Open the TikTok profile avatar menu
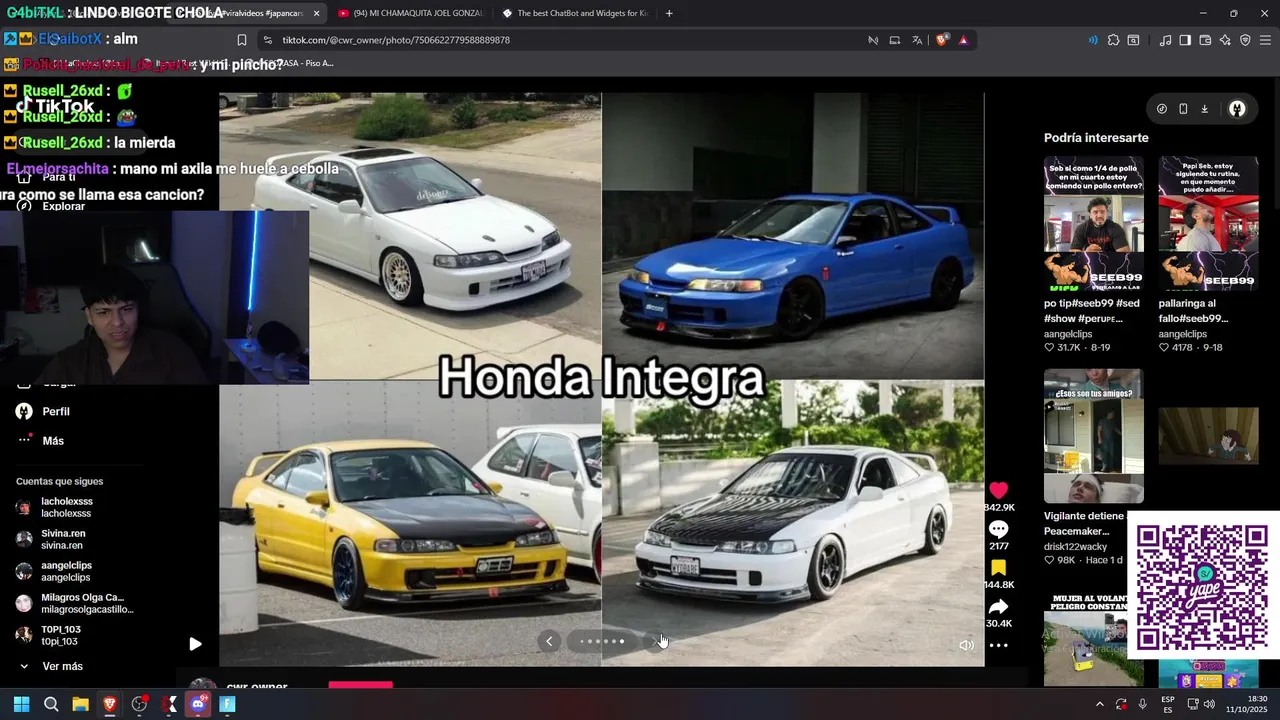The width and height of the screenshot is (1280, 720). 1237,109
